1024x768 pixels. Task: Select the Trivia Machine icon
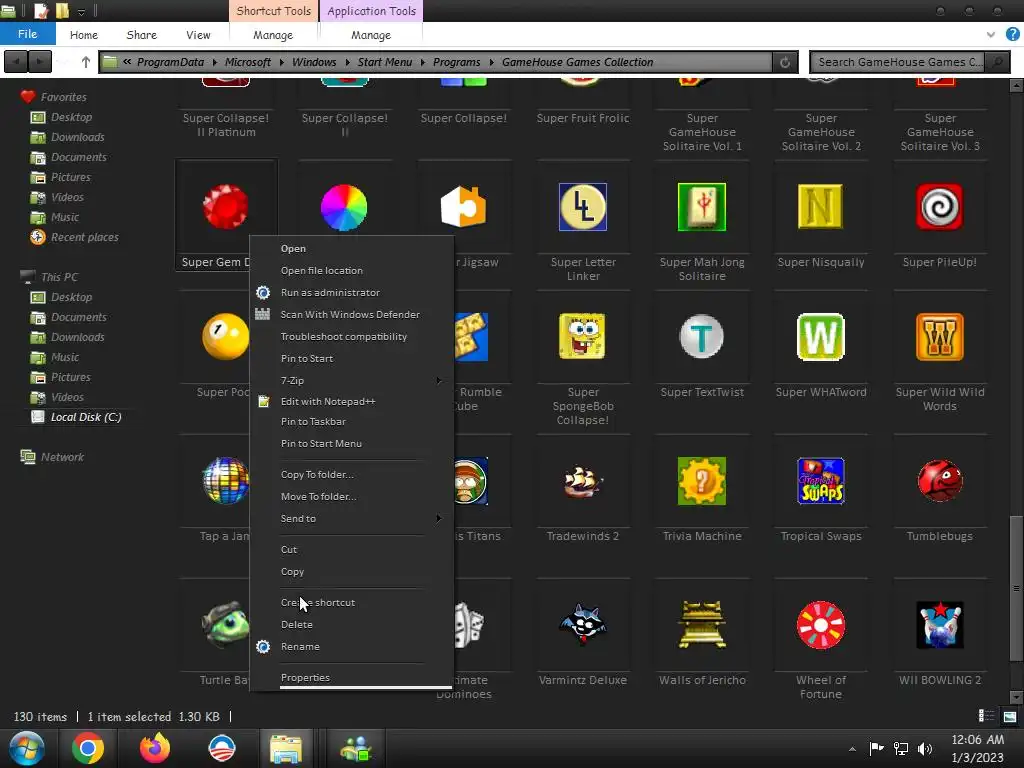pos(702,481)
